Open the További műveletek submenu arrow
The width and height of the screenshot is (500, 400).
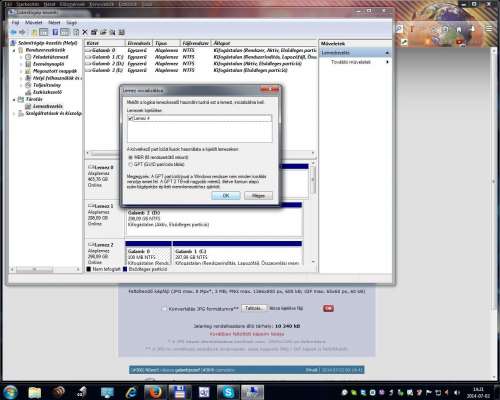coord(387,62)
